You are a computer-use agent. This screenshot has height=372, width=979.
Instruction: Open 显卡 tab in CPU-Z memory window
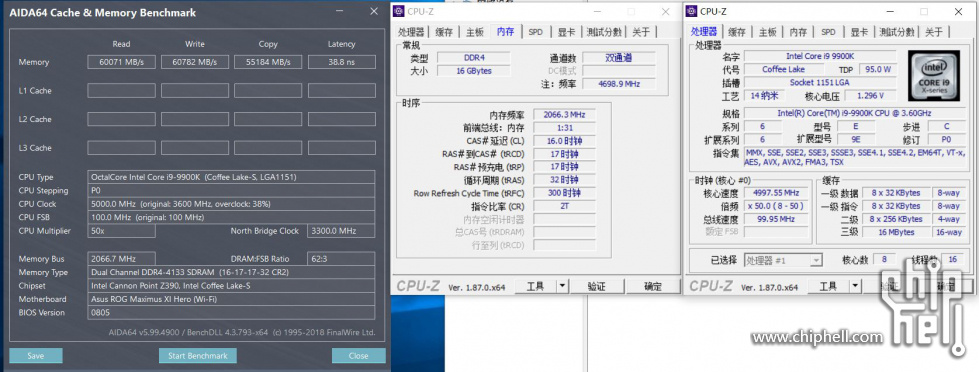click(566, 32)
